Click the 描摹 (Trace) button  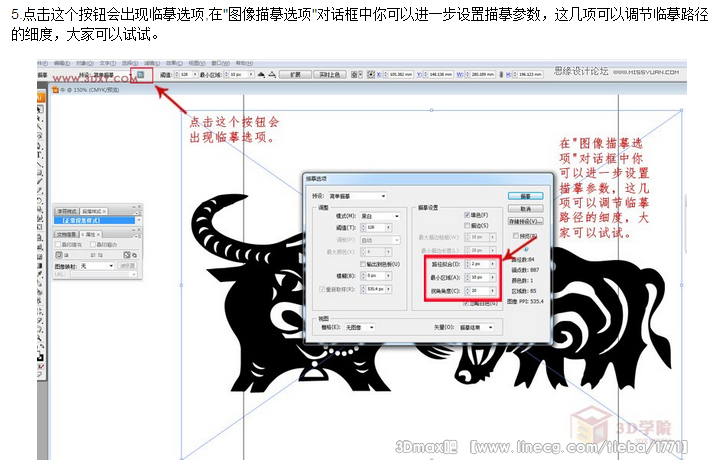point(525,196)
